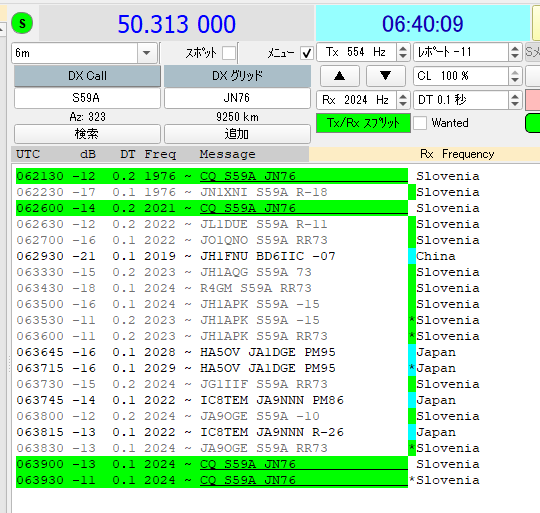The width and height of the screenshot is (540, 513).
Task: Click the UTC column header
Action: (x=28, y=154)
